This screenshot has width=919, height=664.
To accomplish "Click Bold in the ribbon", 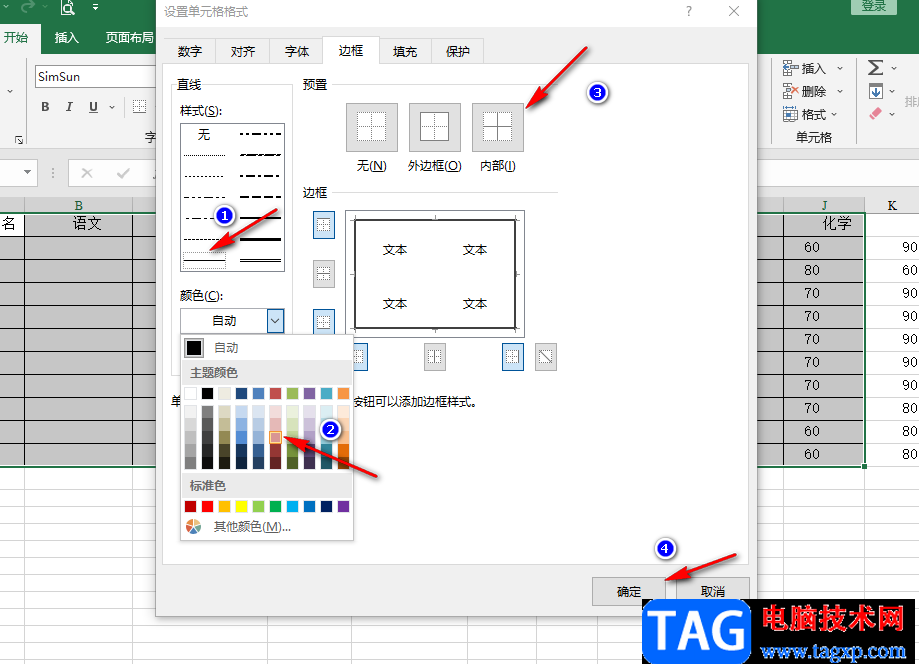I will pyautogui.click(x=45, y=107).
